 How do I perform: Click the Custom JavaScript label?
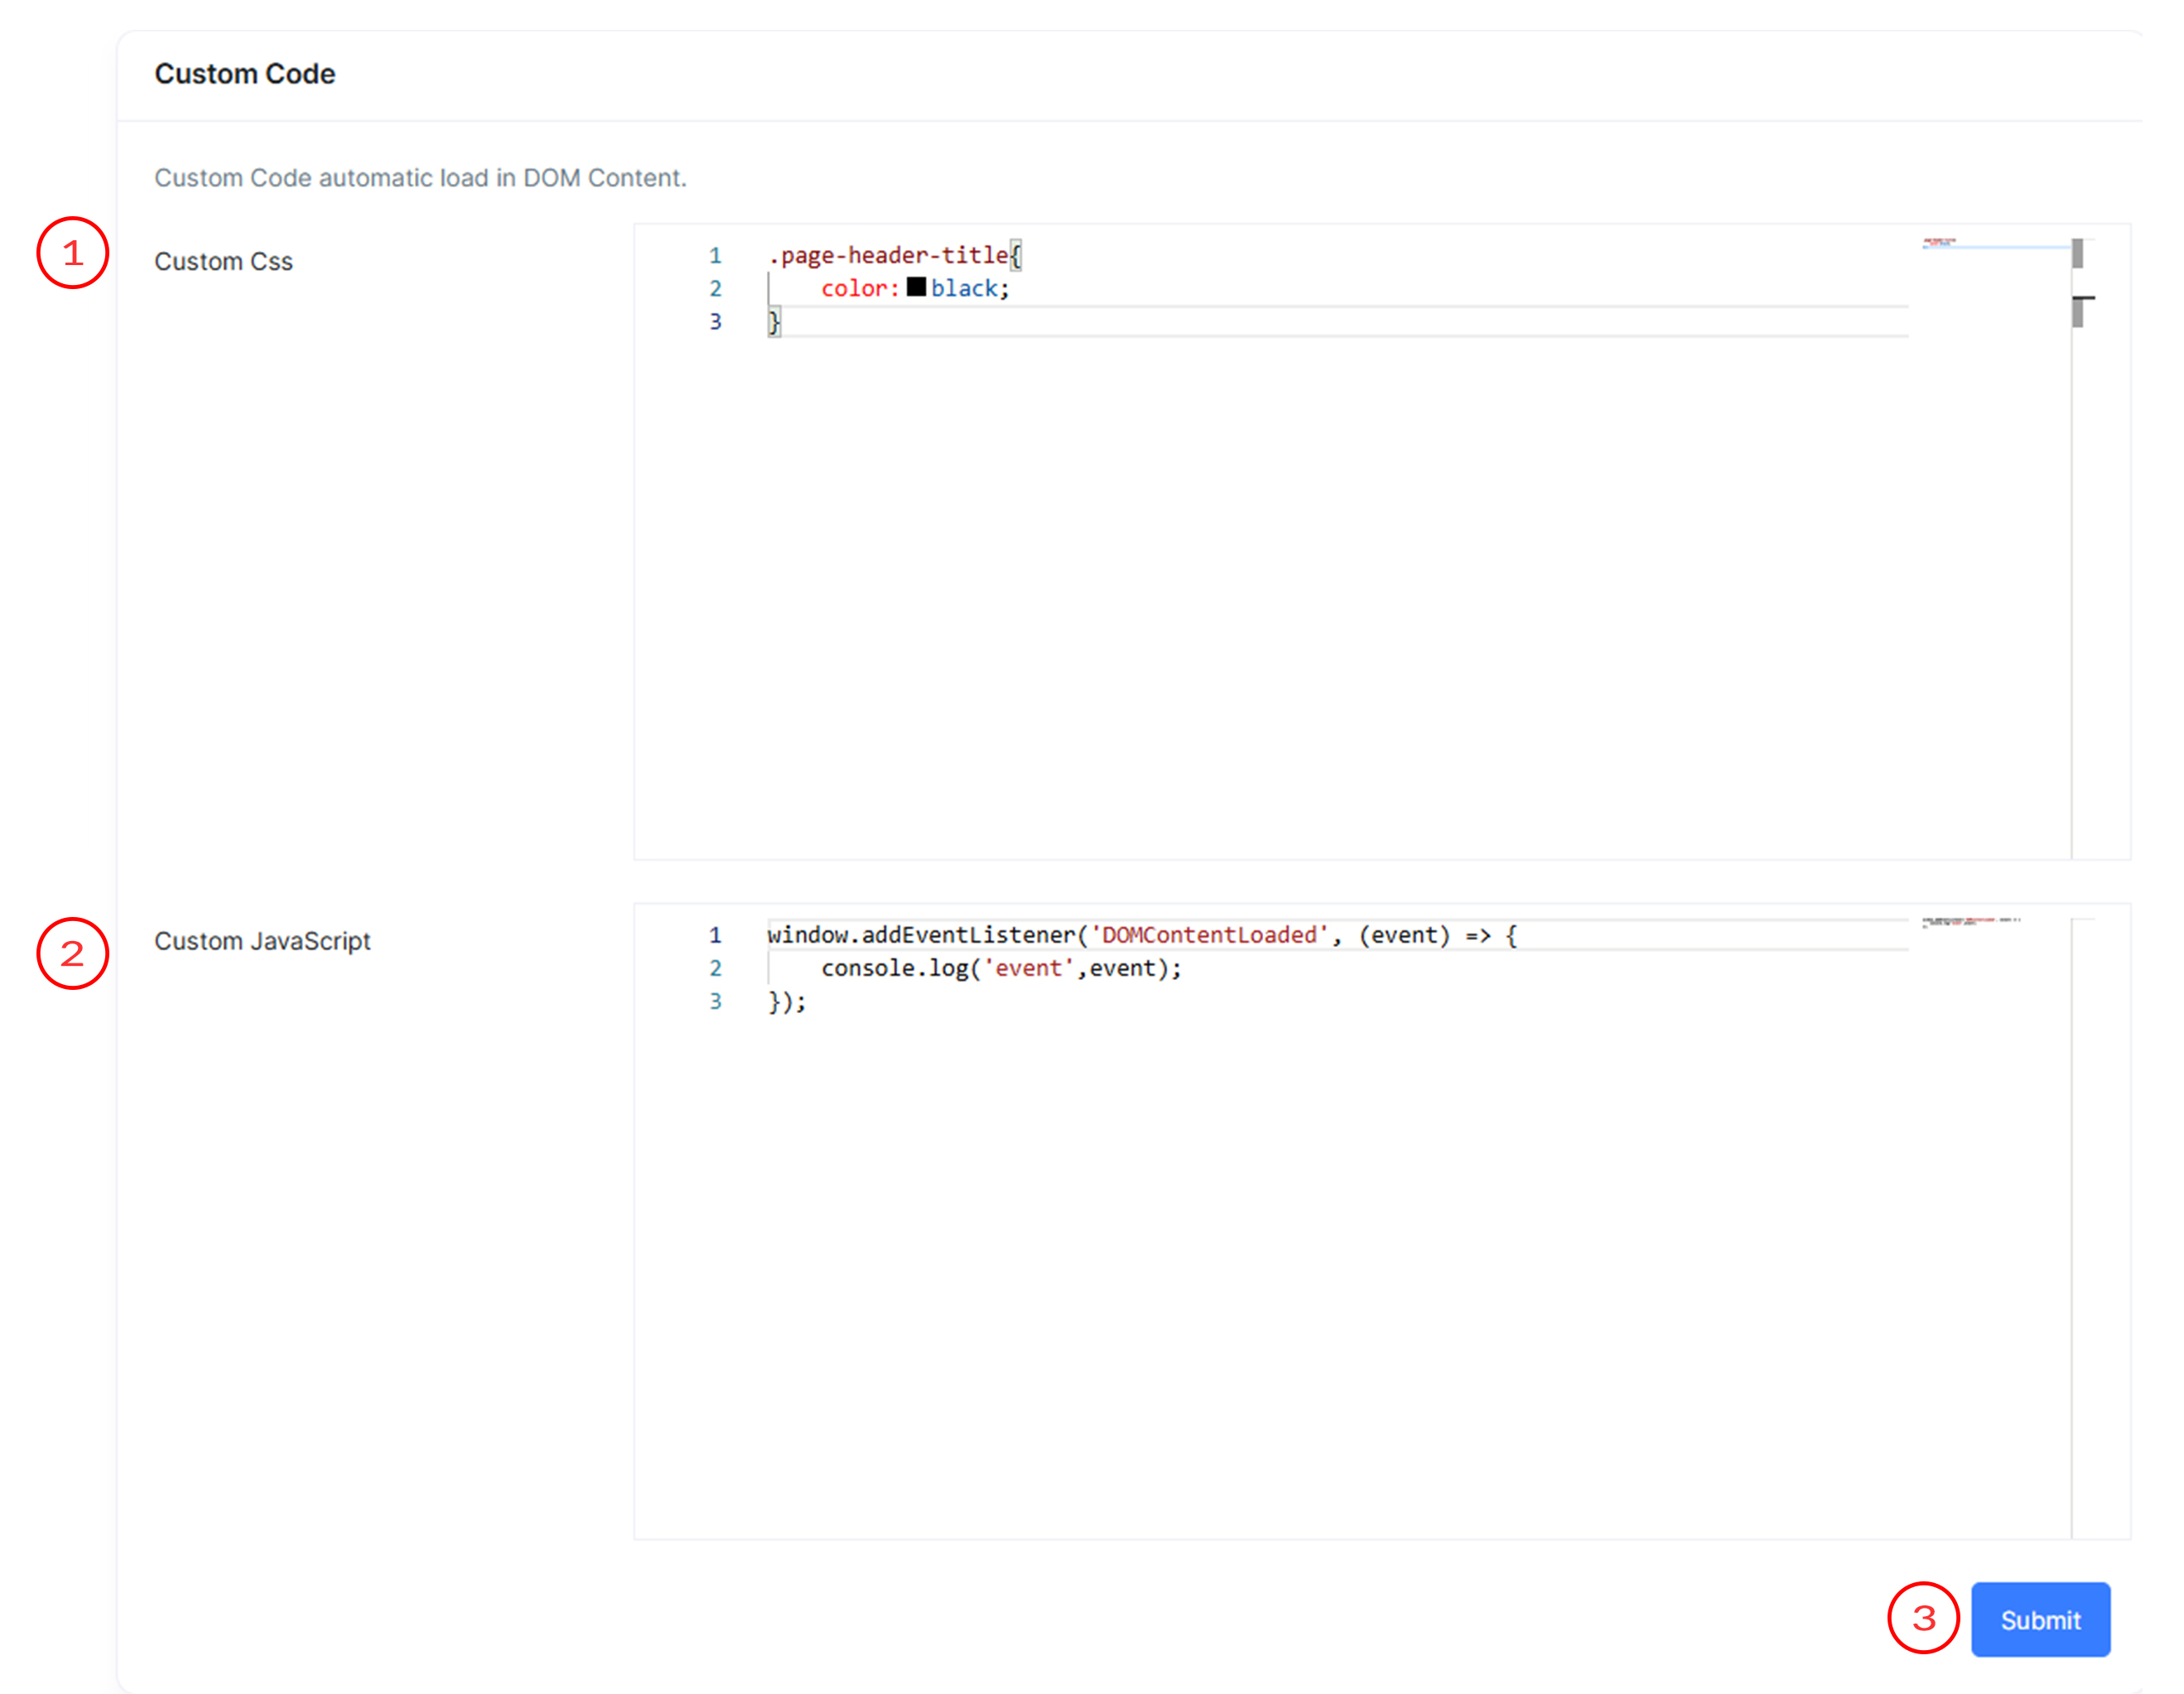(262, 940)
